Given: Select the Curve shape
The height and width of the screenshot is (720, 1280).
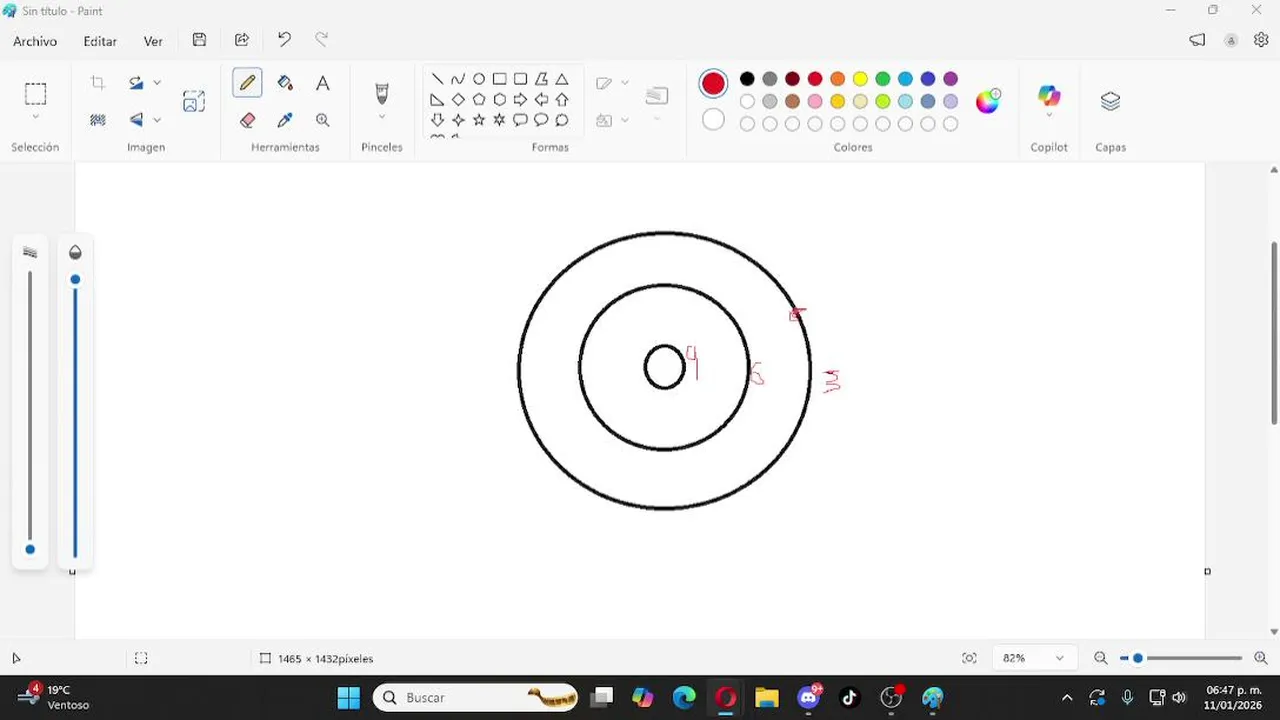Looking at the screenshot, I should point(458,79).
